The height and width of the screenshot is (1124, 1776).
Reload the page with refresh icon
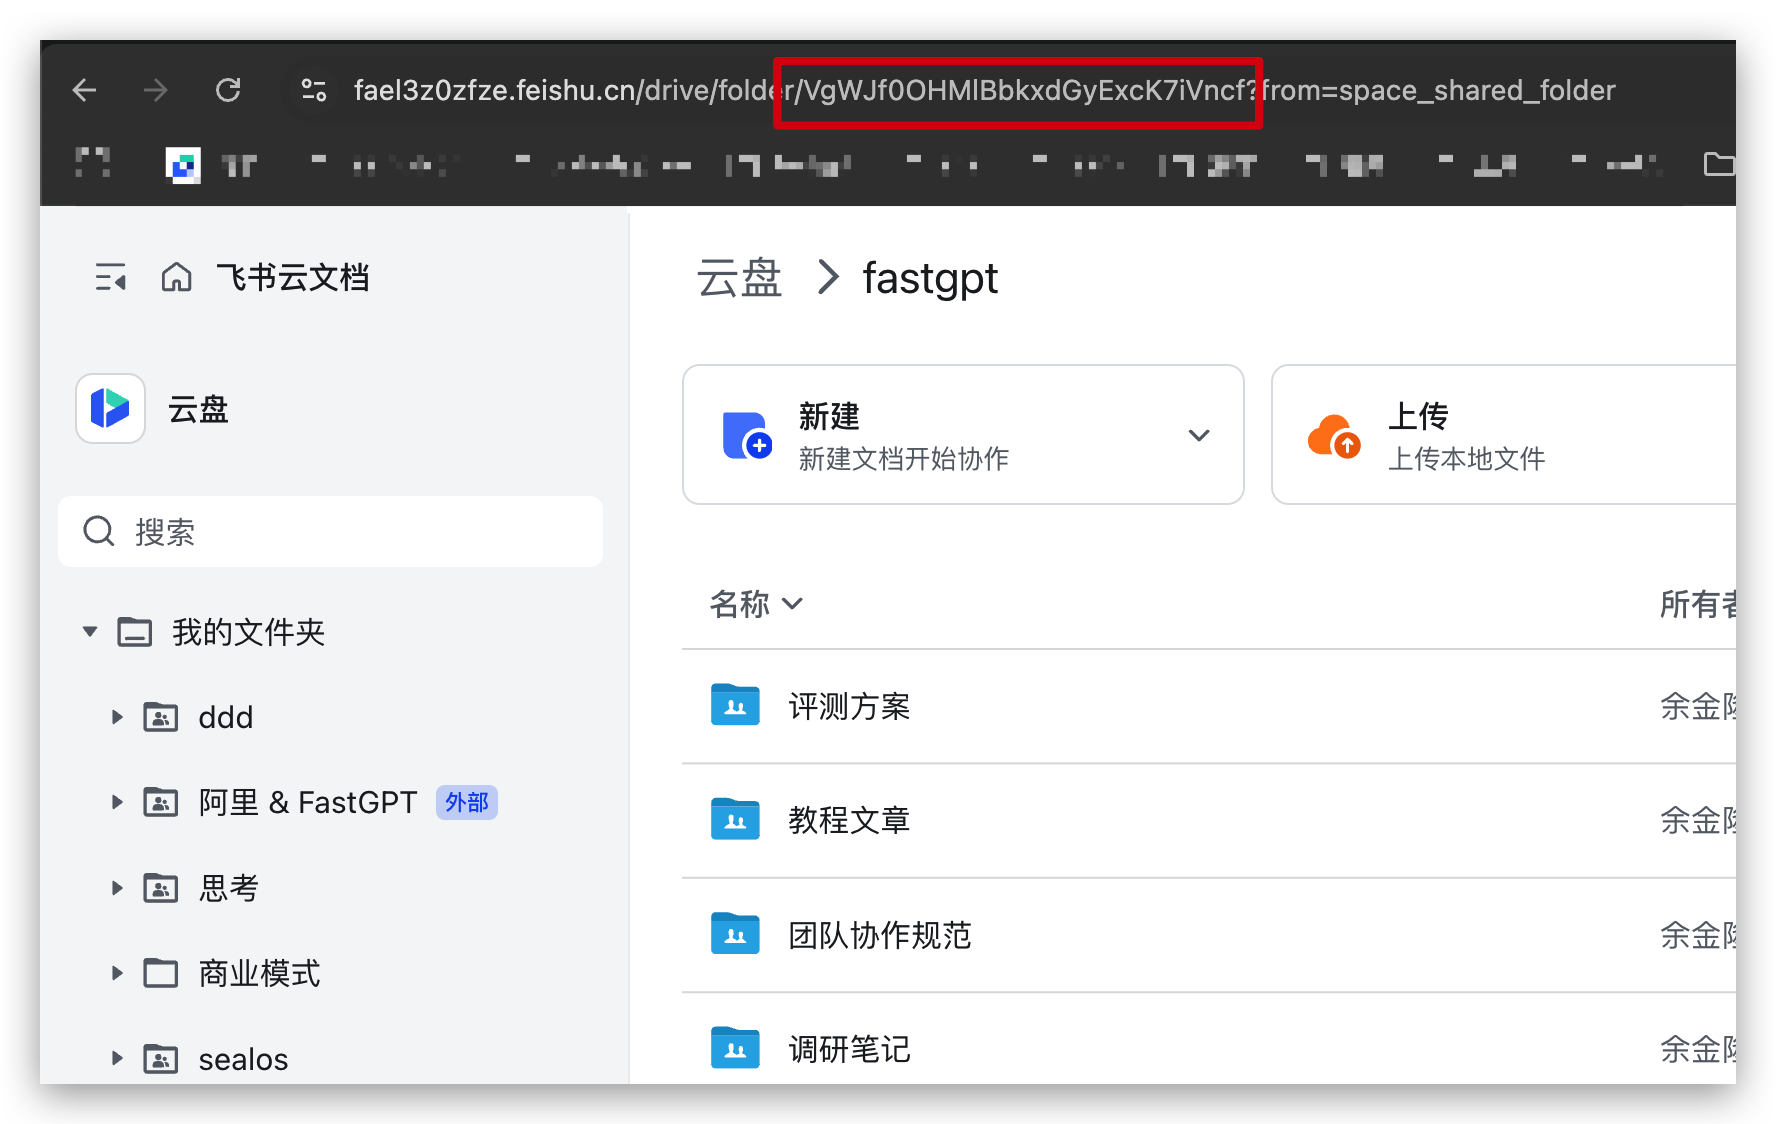228,91
